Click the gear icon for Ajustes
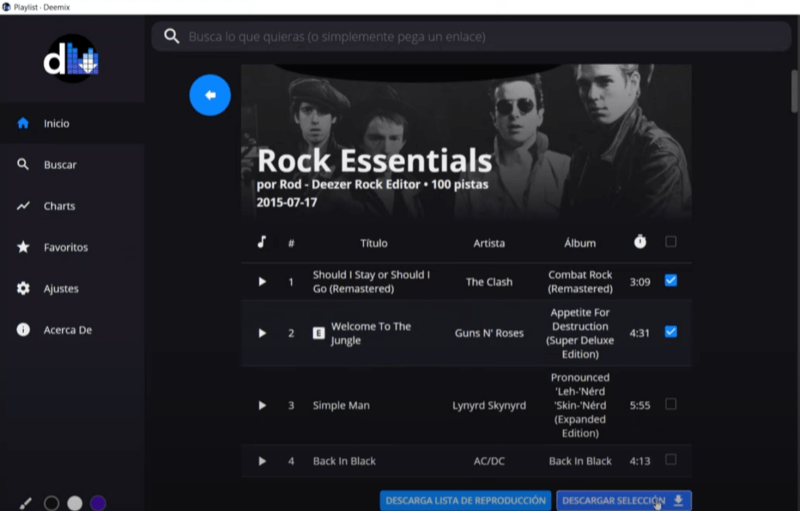This screenshot has width=800, height=511. tap(23, 288)
